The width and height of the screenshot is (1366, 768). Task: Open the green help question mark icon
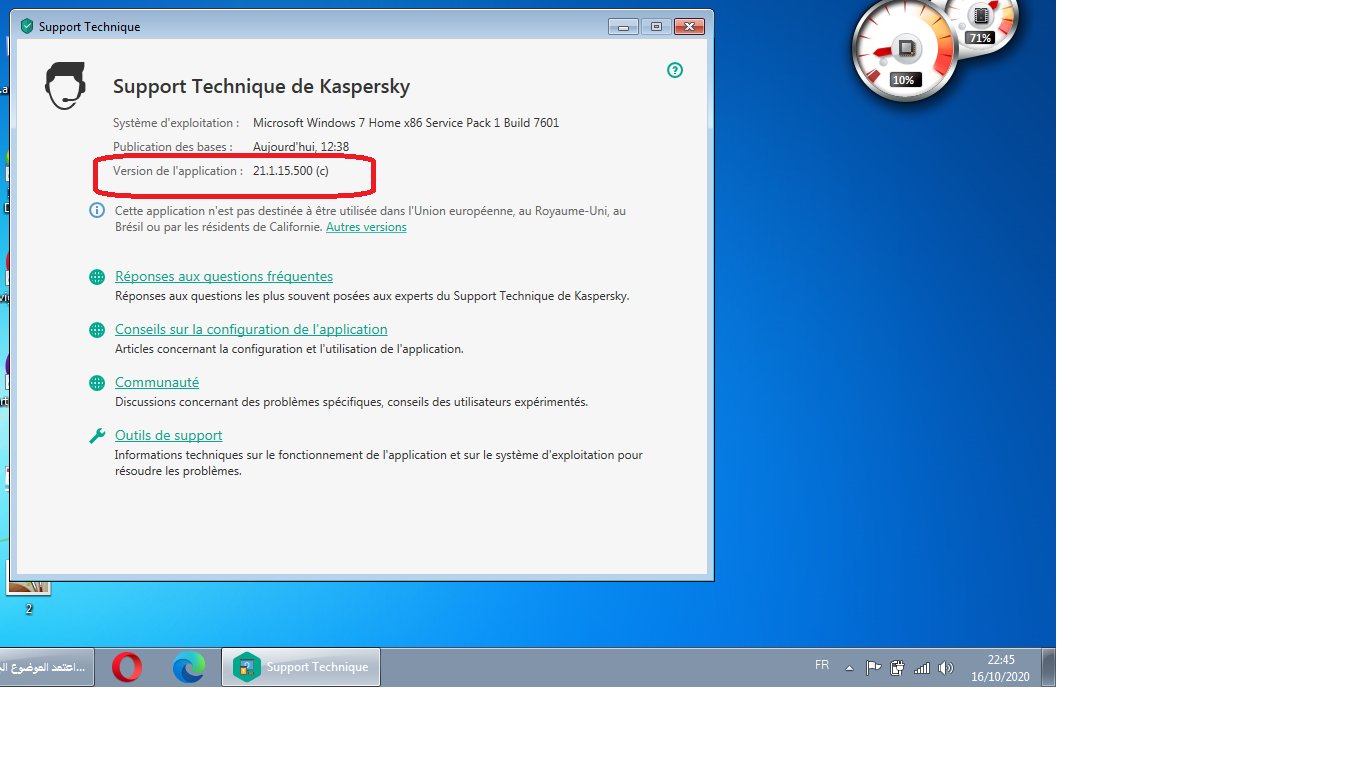[675, 70]
